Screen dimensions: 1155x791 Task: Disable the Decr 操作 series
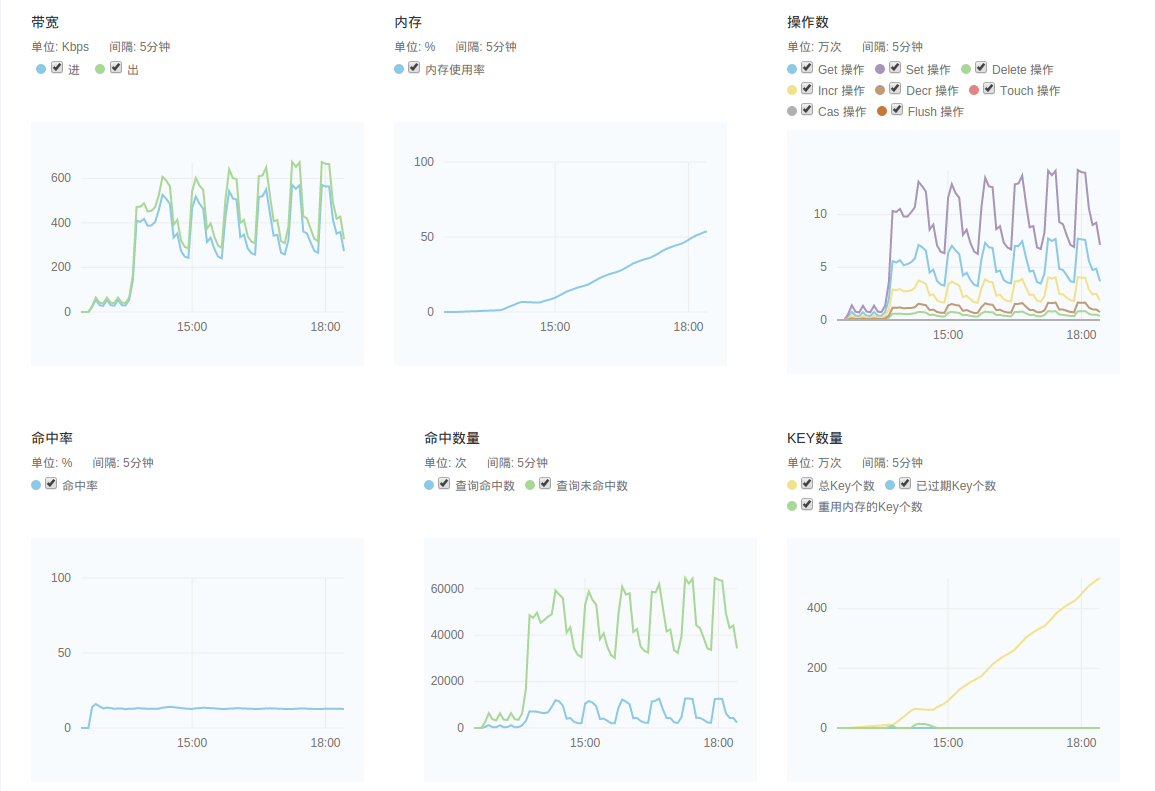pos(895,89)
